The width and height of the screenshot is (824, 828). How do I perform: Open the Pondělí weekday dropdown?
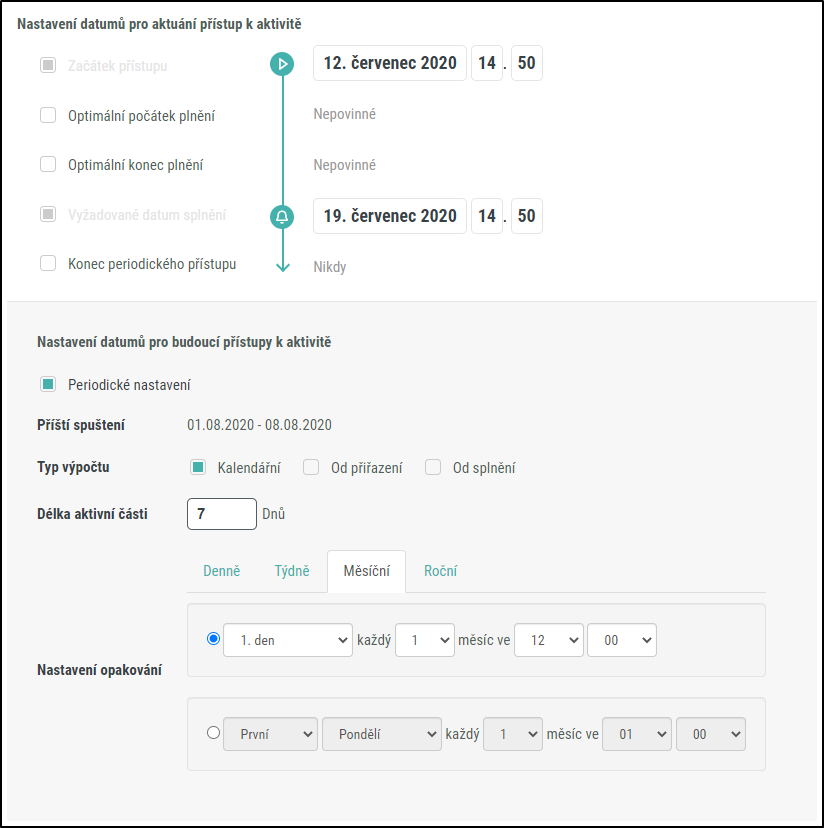click(x=381, y=734)
